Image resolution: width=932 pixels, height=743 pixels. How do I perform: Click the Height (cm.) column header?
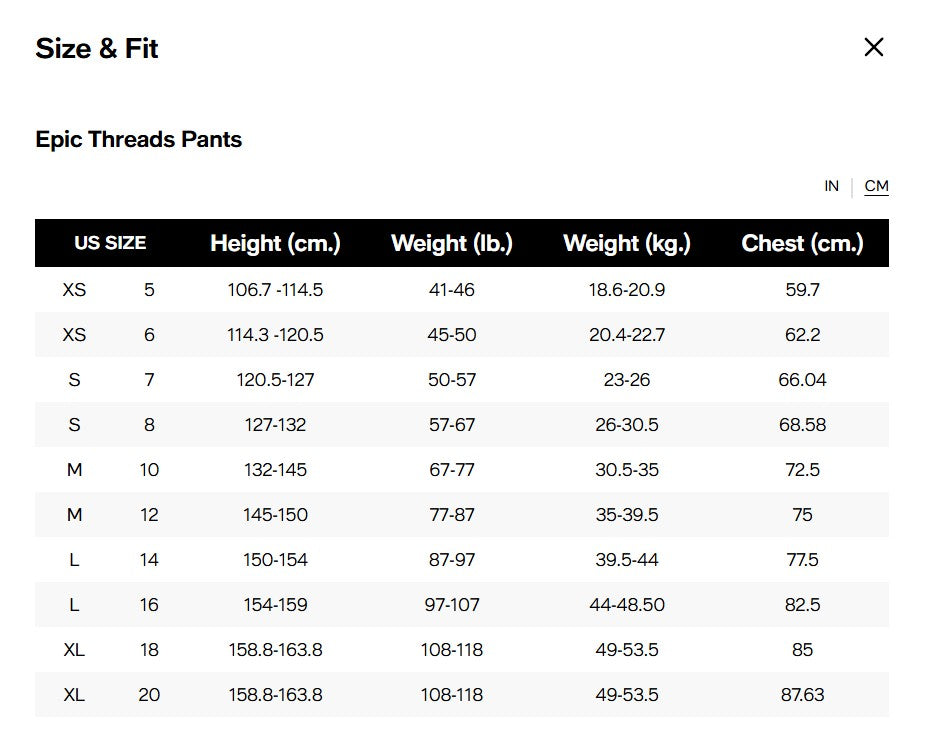(275, 243)
